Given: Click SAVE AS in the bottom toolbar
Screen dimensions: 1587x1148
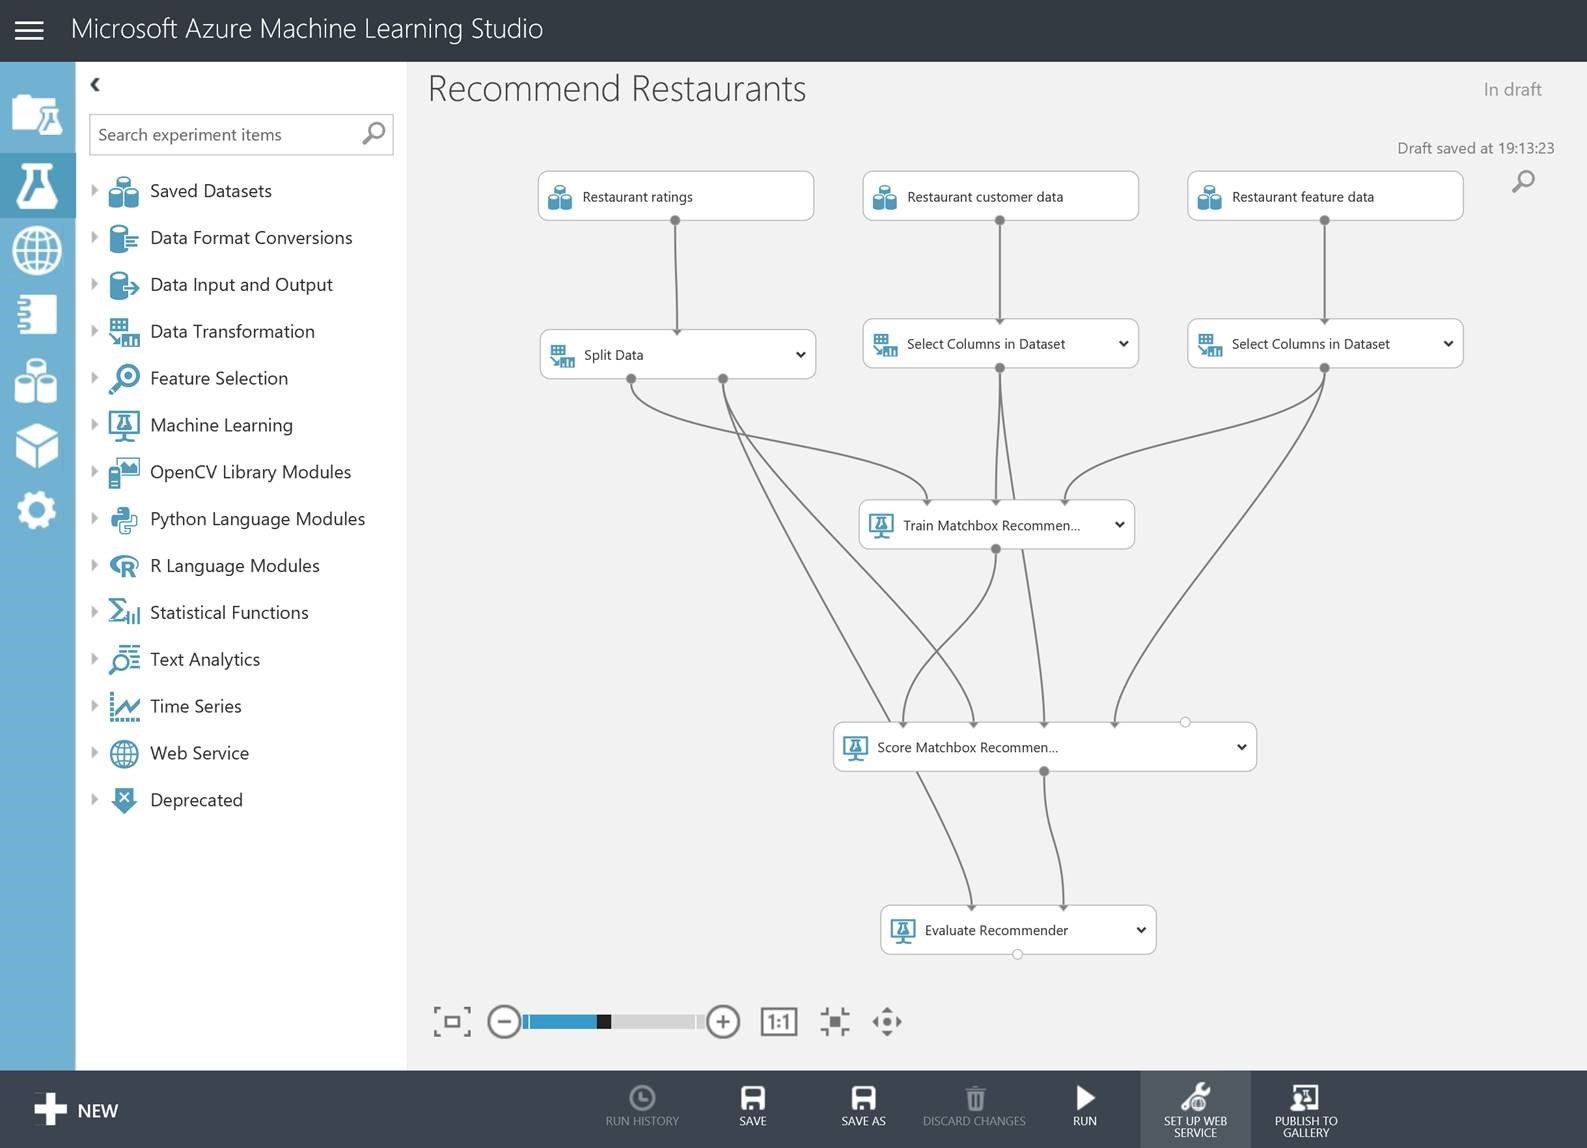Looking at the screenshot, I should pos(864,1108).
